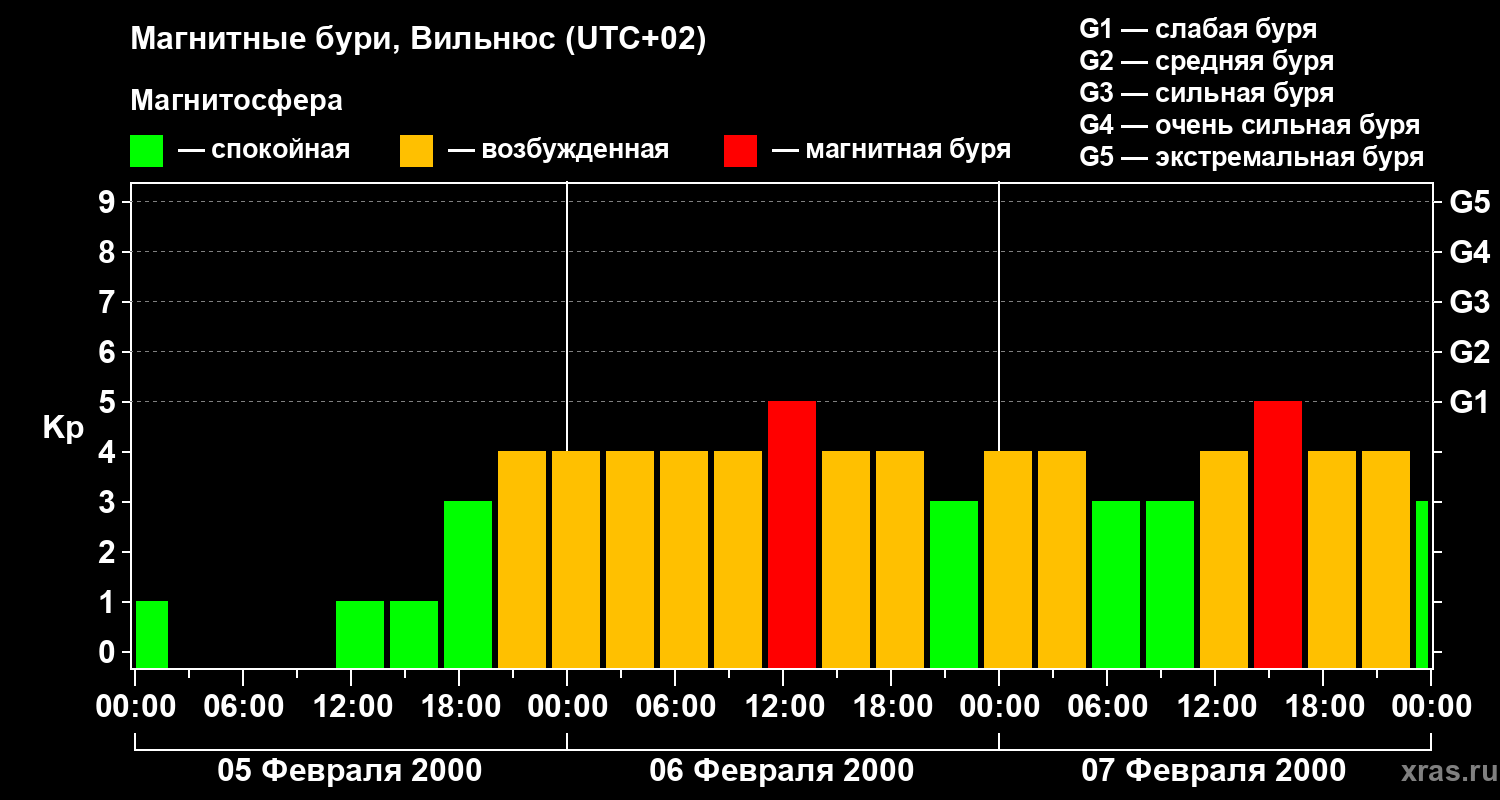Click the only orange bar on 05 Февраля
Screen dimensions: 1500x800
522,559
